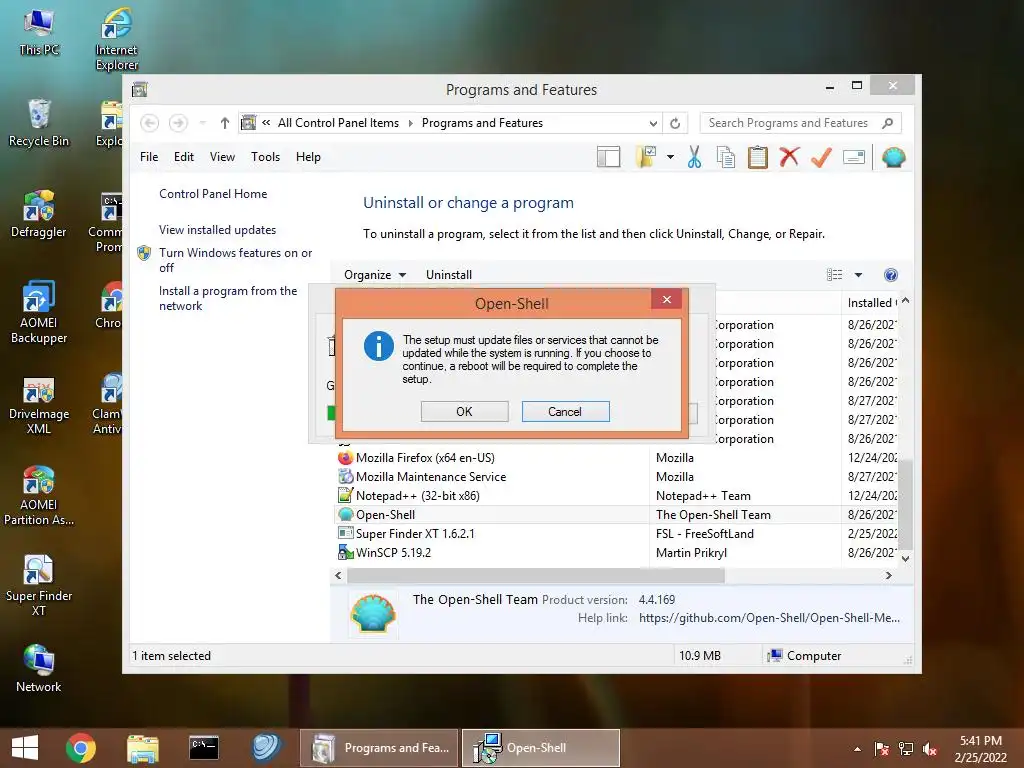Click the Open-Shell GitHub help link

coord(769,618)
